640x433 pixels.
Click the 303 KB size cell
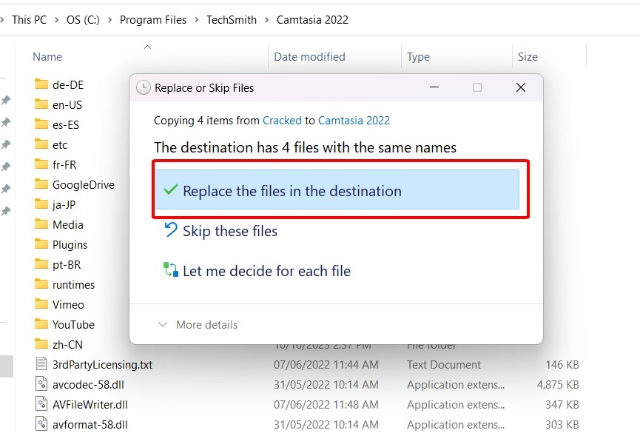pyautogui.click(x=562, y=424)
